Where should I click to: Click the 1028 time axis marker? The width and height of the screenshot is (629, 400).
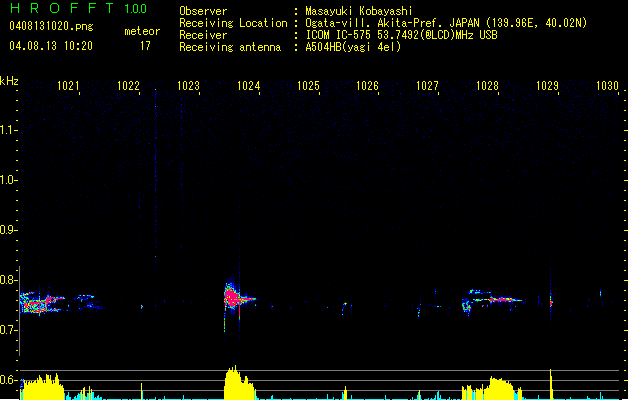click(487, 86)
